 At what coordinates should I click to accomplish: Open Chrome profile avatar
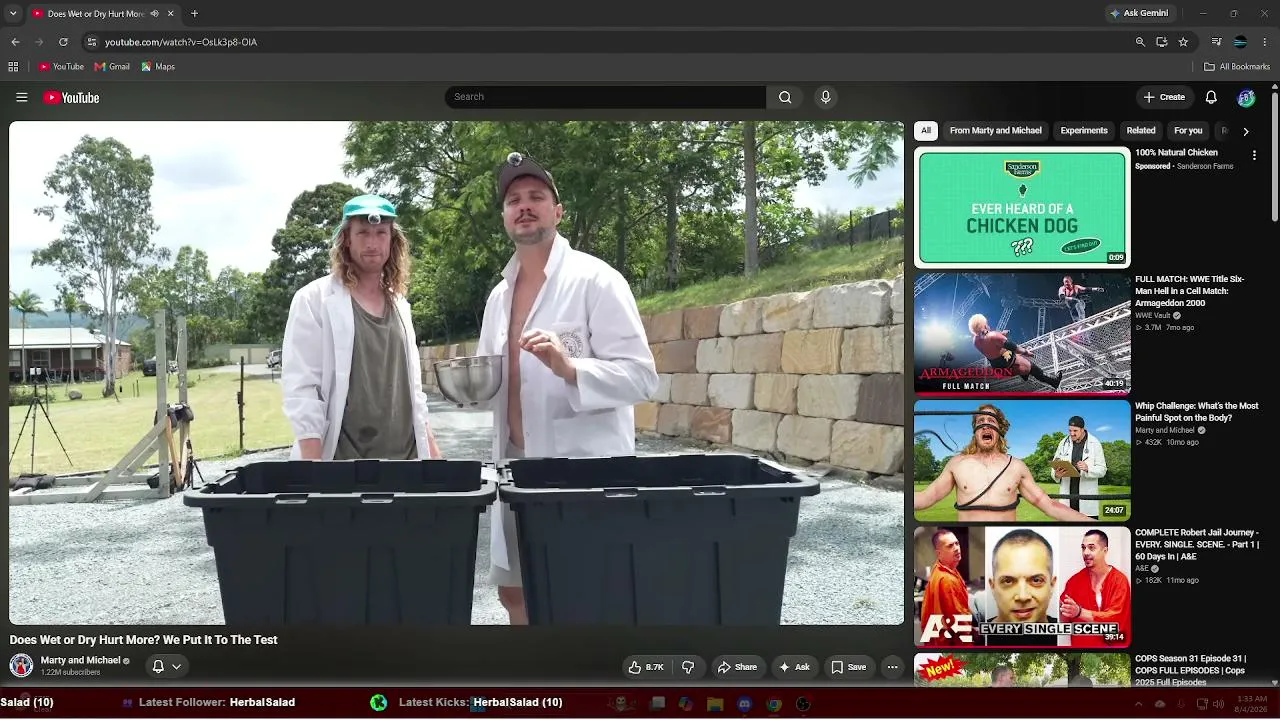[1240, 42]
